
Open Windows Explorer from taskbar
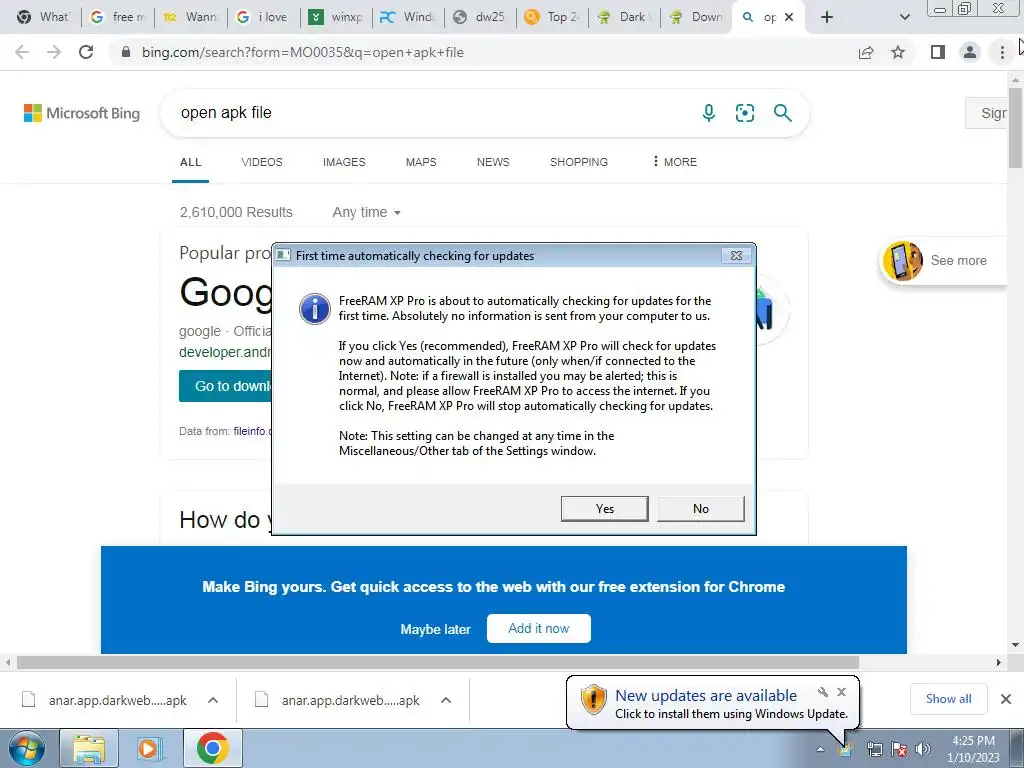click(x=89, y=748)
